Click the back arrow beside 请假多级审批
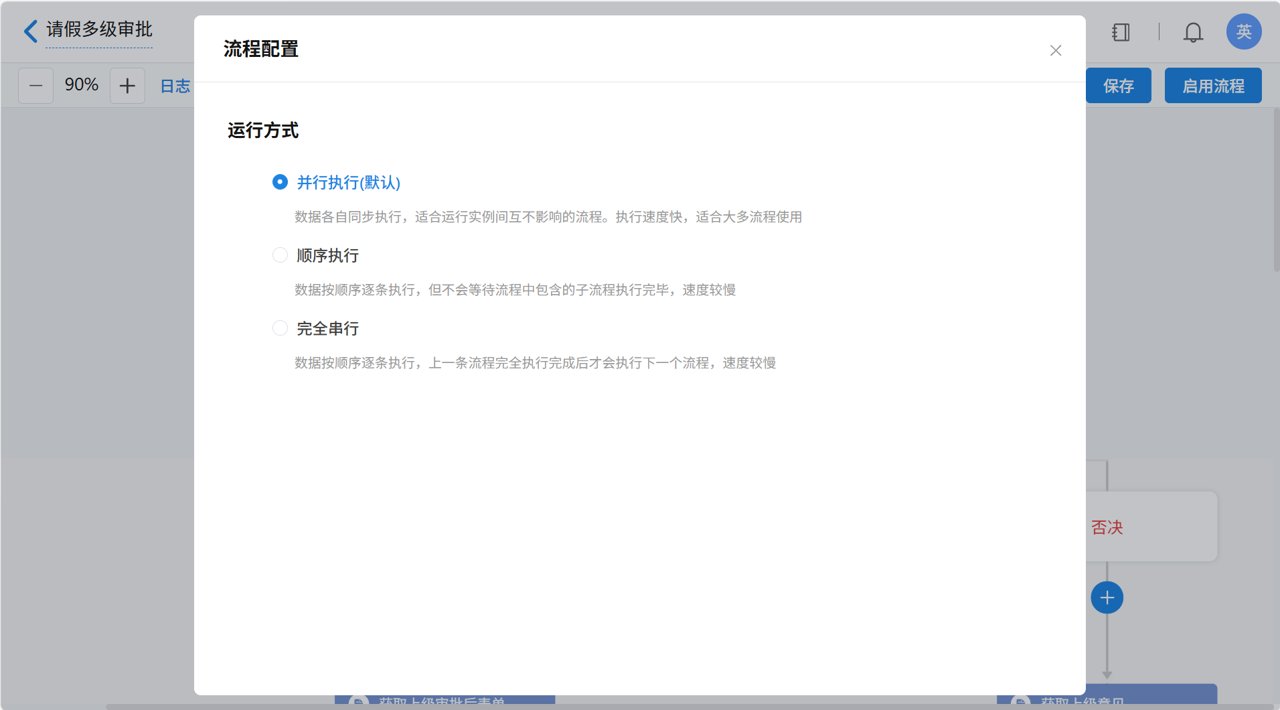The width and height of the screenshot is (1280, 710). point(30,31)
